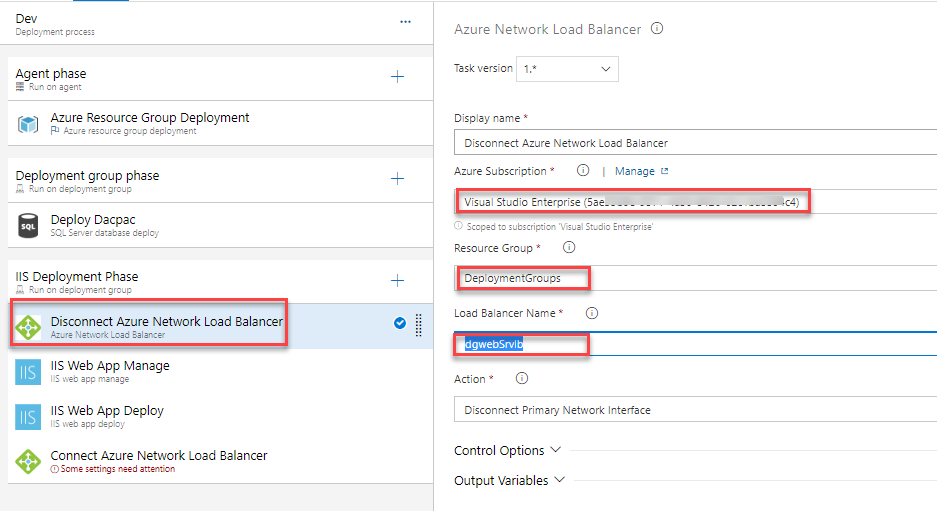Screen dimensions: 937x511
Task: Click 'Scoped to subscription' note text
Action: [560, 227]
